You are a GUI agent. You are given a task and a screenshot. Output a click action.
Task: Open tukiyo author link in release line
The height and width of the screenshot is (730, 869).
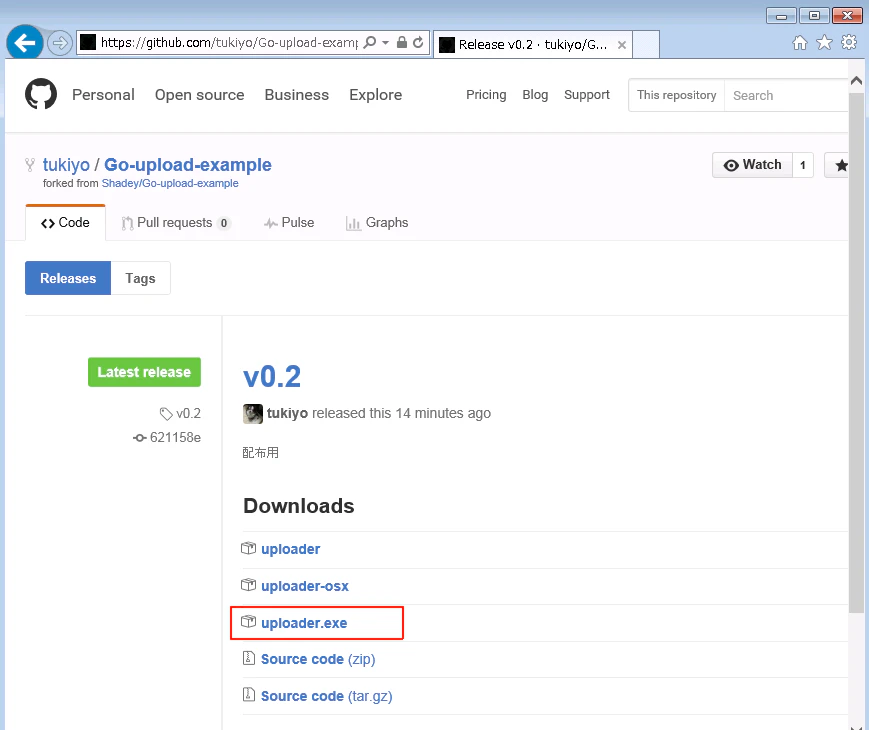tap(287, 414)
